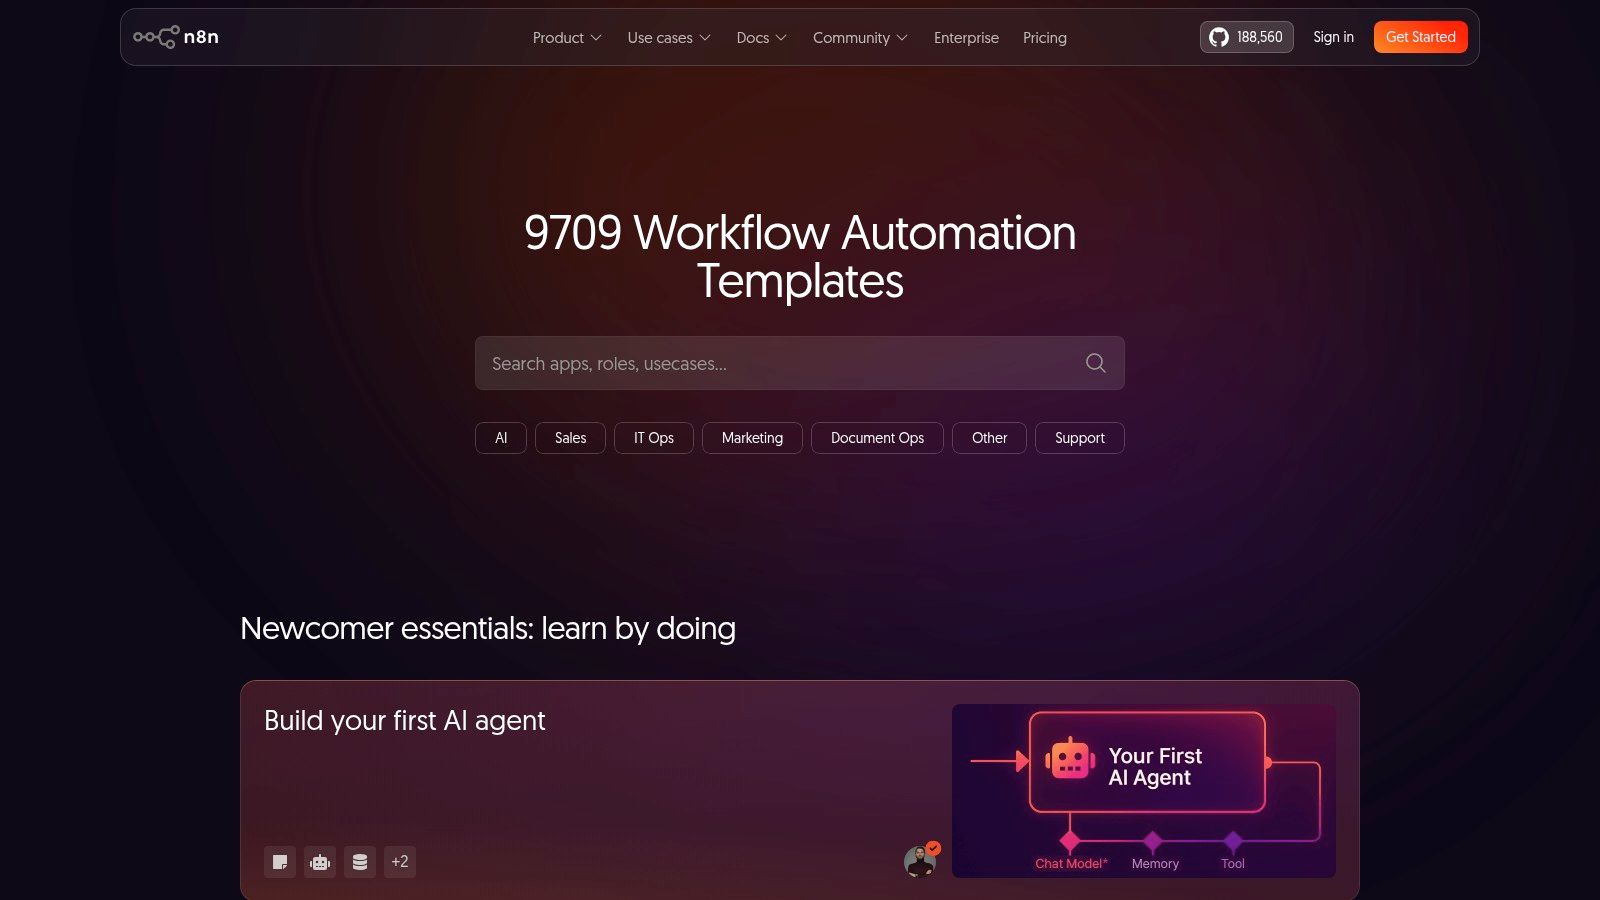This screenshot has width=1600, height=900.
Task: Click the database stack node icon on the card
Action: pyautogui.click(x=360, y=862)
